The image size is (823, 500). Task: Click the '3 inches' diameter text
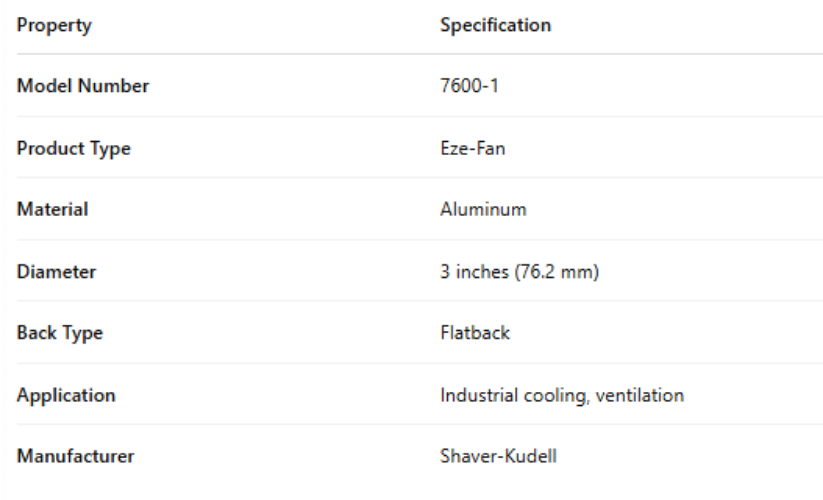[x=473, y=272]
